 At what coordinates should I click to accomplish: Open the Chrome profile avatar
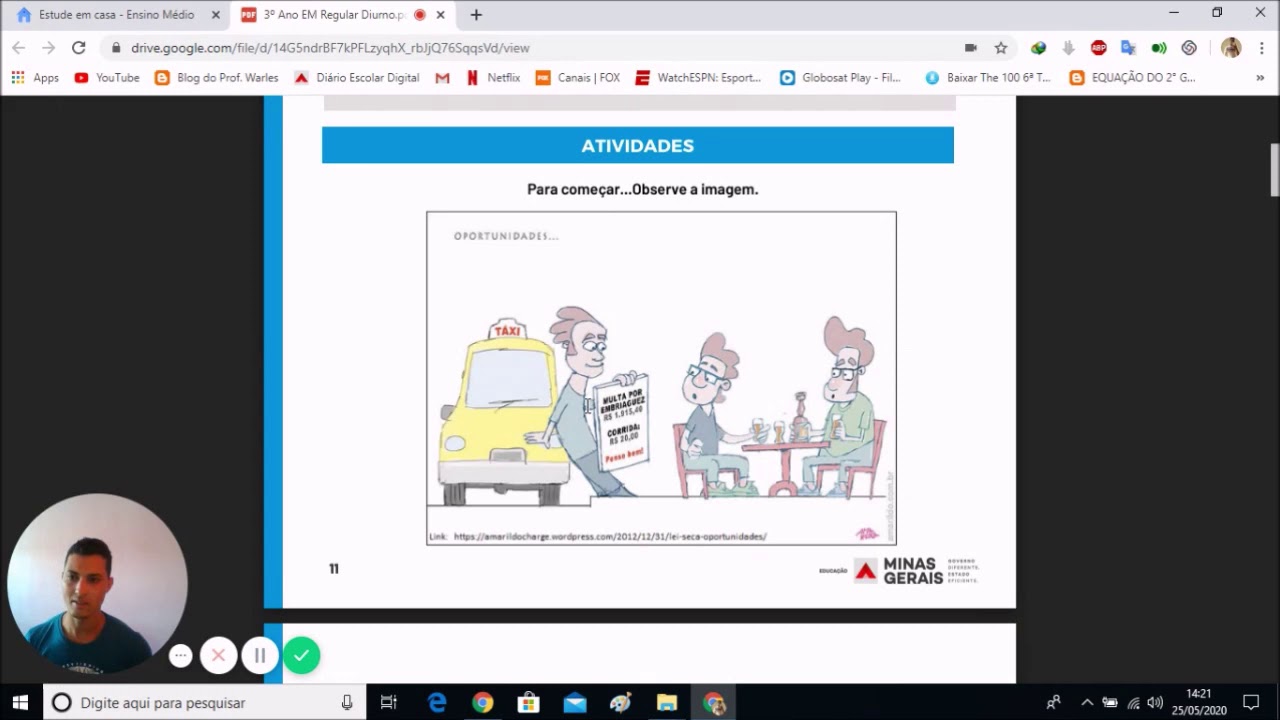[x=1231, y=48]
